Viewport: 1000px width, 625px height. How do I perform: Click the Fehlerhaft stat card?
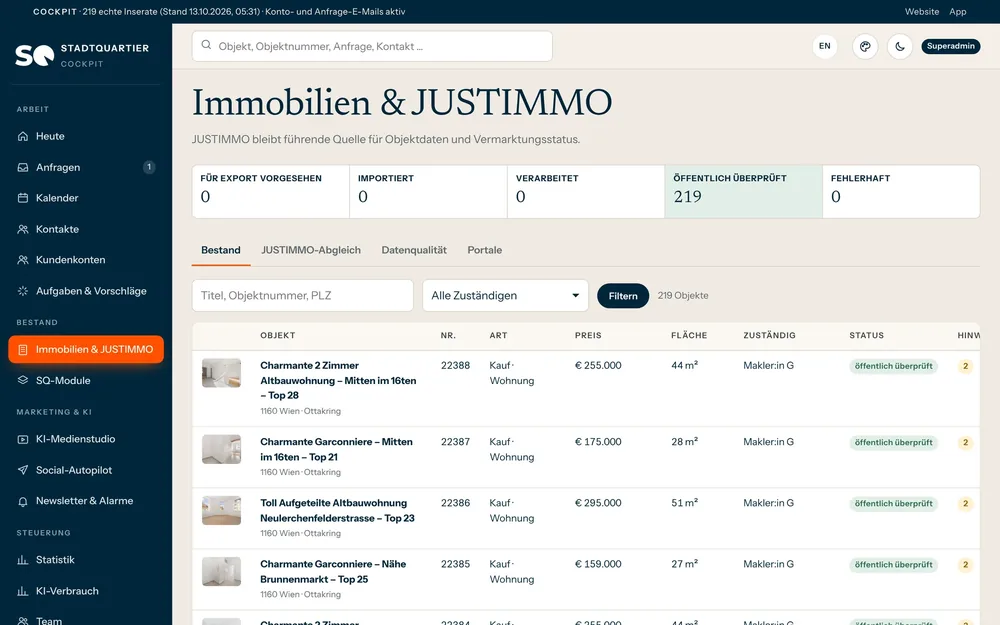901,191
